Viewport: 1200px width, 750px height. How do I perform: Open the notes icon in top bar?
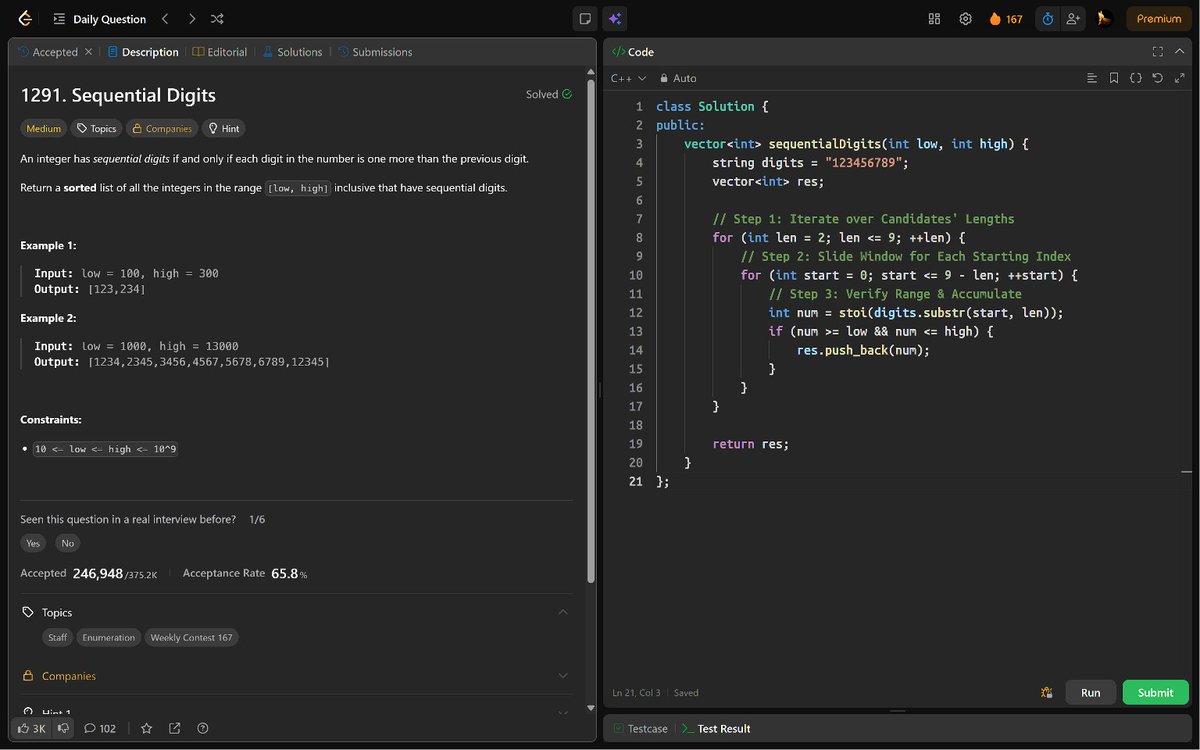click(x=585, y=19)
